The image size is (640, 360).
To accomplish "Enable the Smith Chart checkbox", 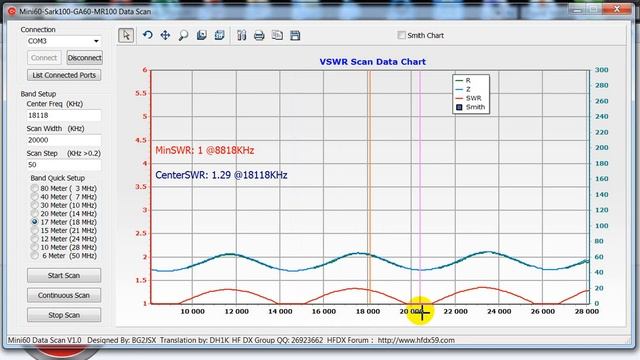I will click(402, 36).
